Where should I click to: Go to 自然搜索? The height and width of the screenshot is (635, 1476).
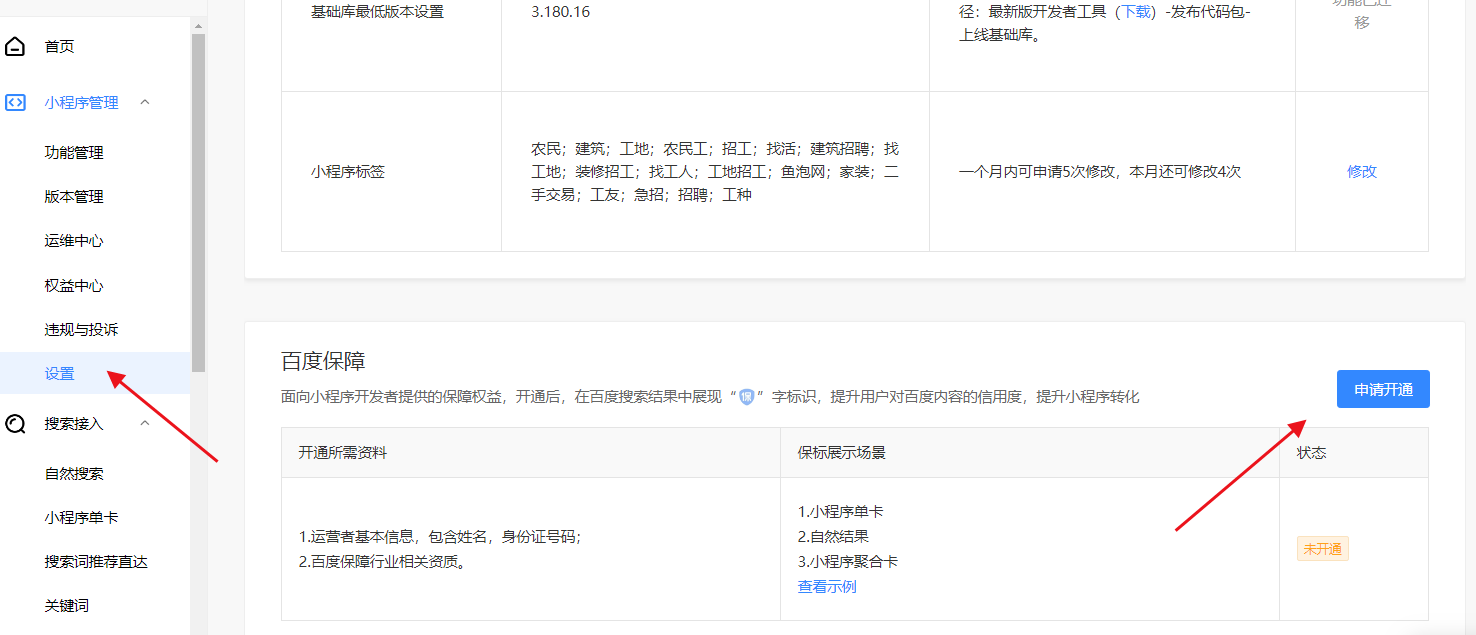[74, 474]
